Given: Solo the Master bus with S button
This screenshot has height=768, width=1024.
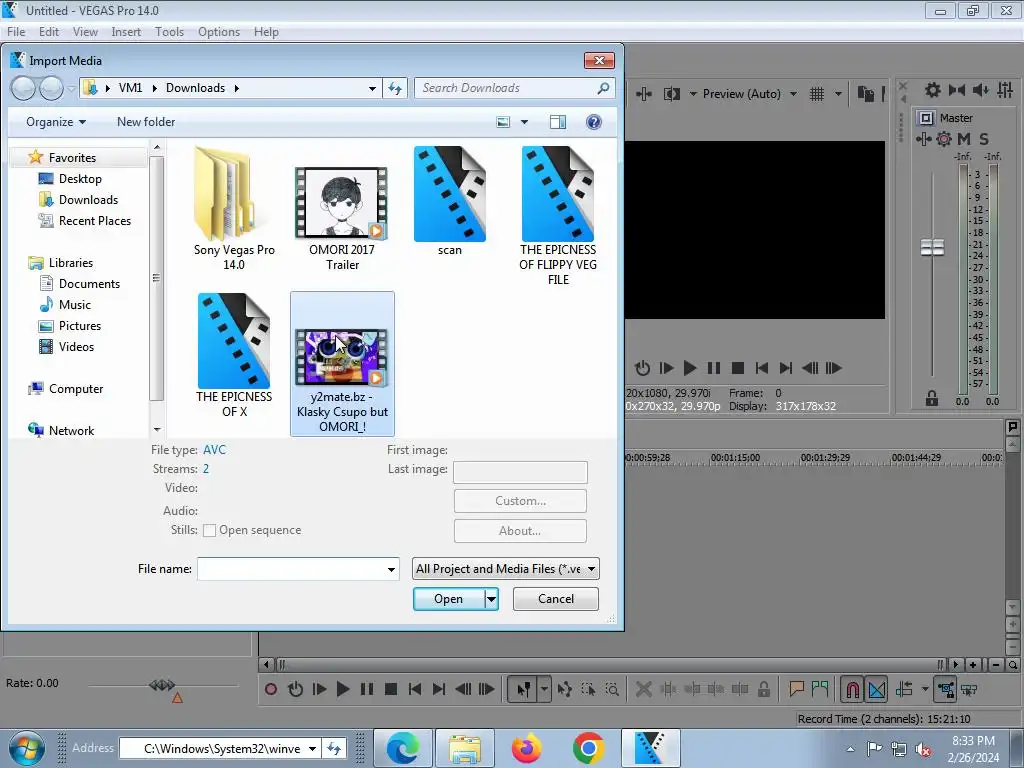Looking at the screenshot, I should point(984,138).
